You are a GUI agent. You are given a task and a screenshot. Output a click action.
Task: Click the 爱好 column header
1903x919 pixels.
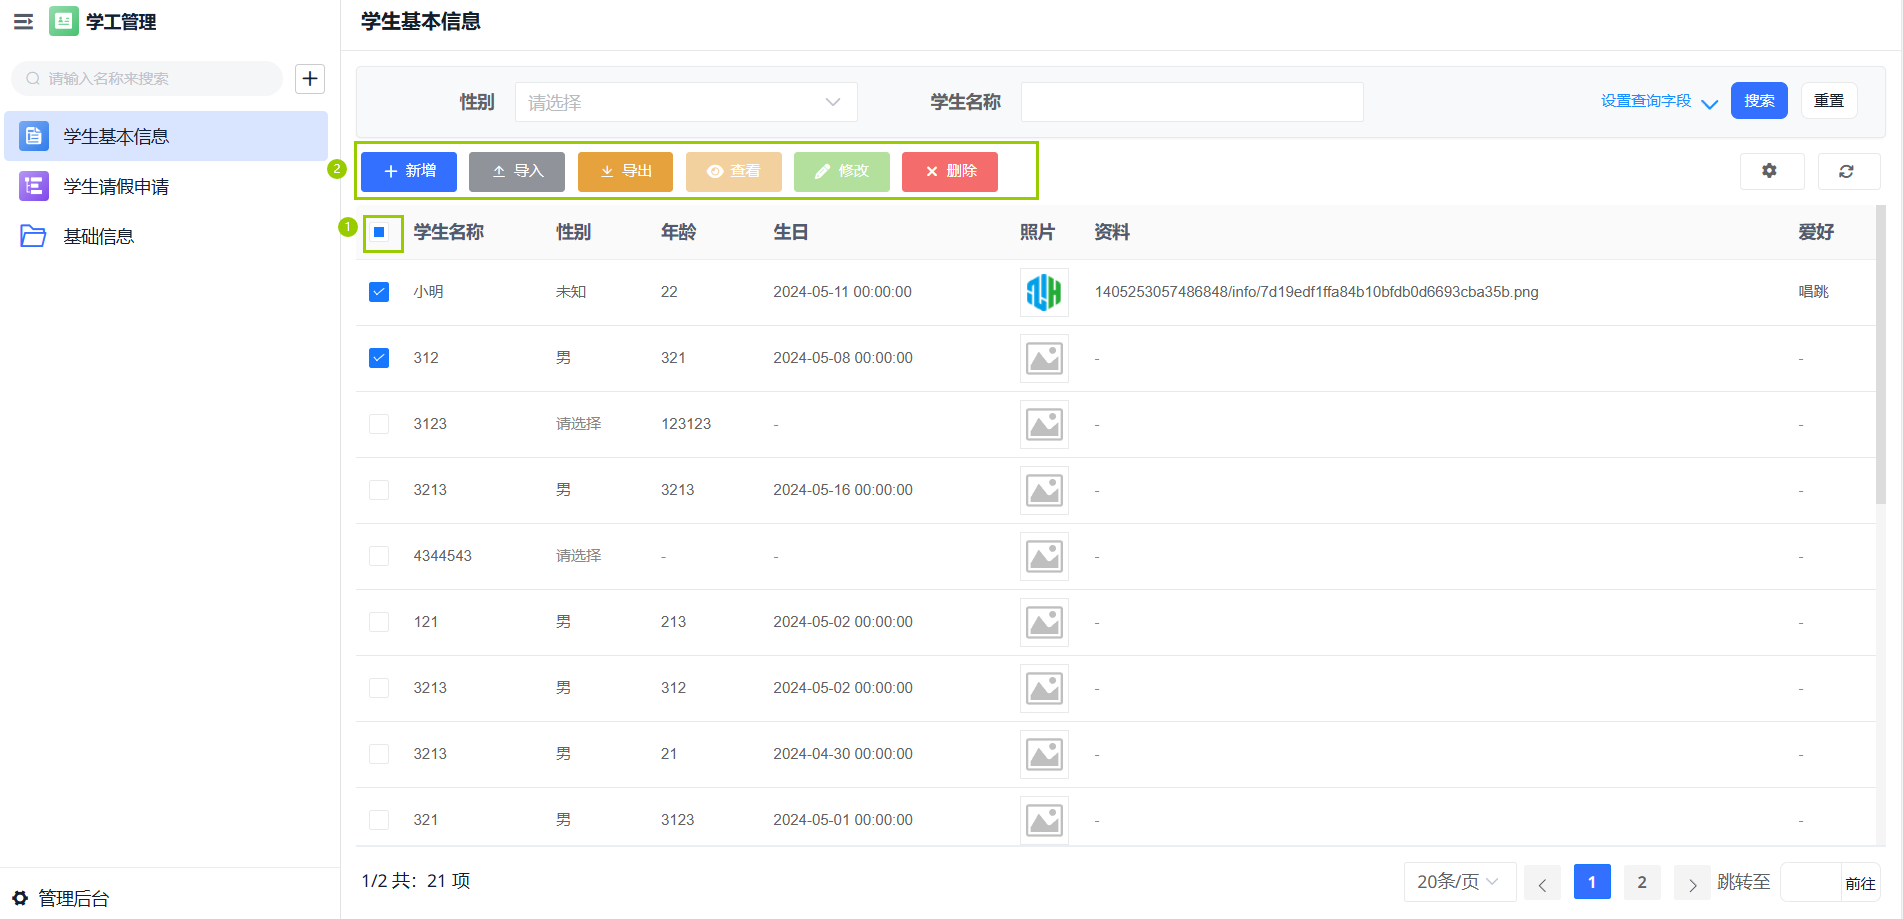coord(1816,232)
